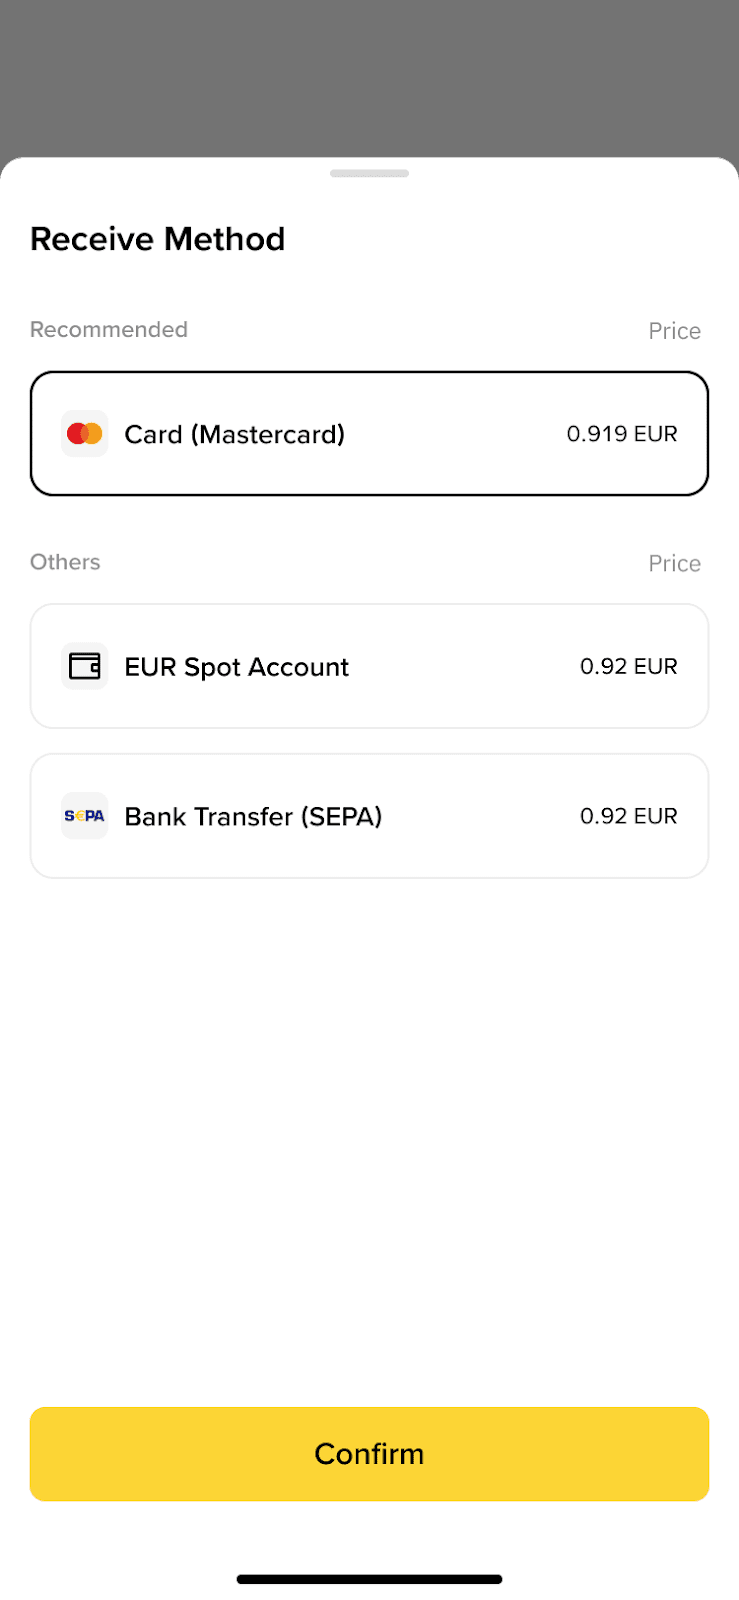Click the EUR Spot Account 0.92 EUR price
739x1600 pixels.
coord(628,666)
